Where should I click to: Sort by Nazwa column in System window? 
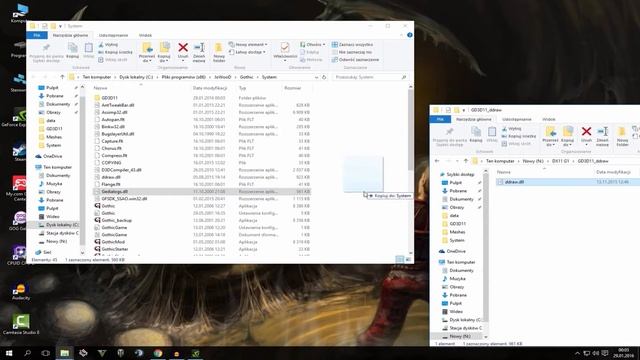point(100,88)
